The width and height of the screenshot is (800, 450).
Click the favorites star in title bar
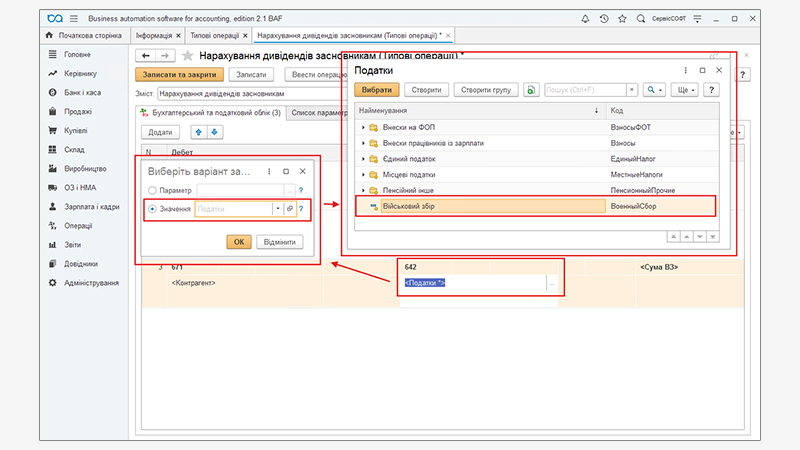pos(625,19)
